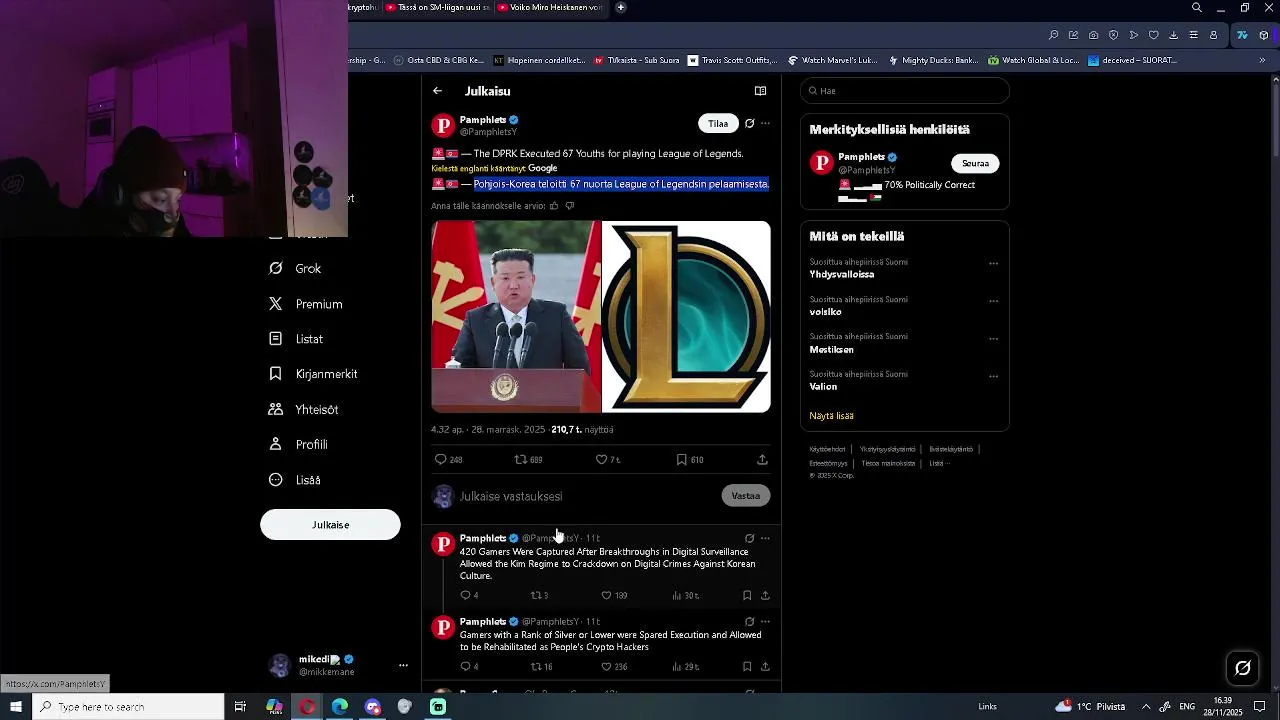Click Windows taskbar search box
1280x720 pixels.
[x=128, y=707]
